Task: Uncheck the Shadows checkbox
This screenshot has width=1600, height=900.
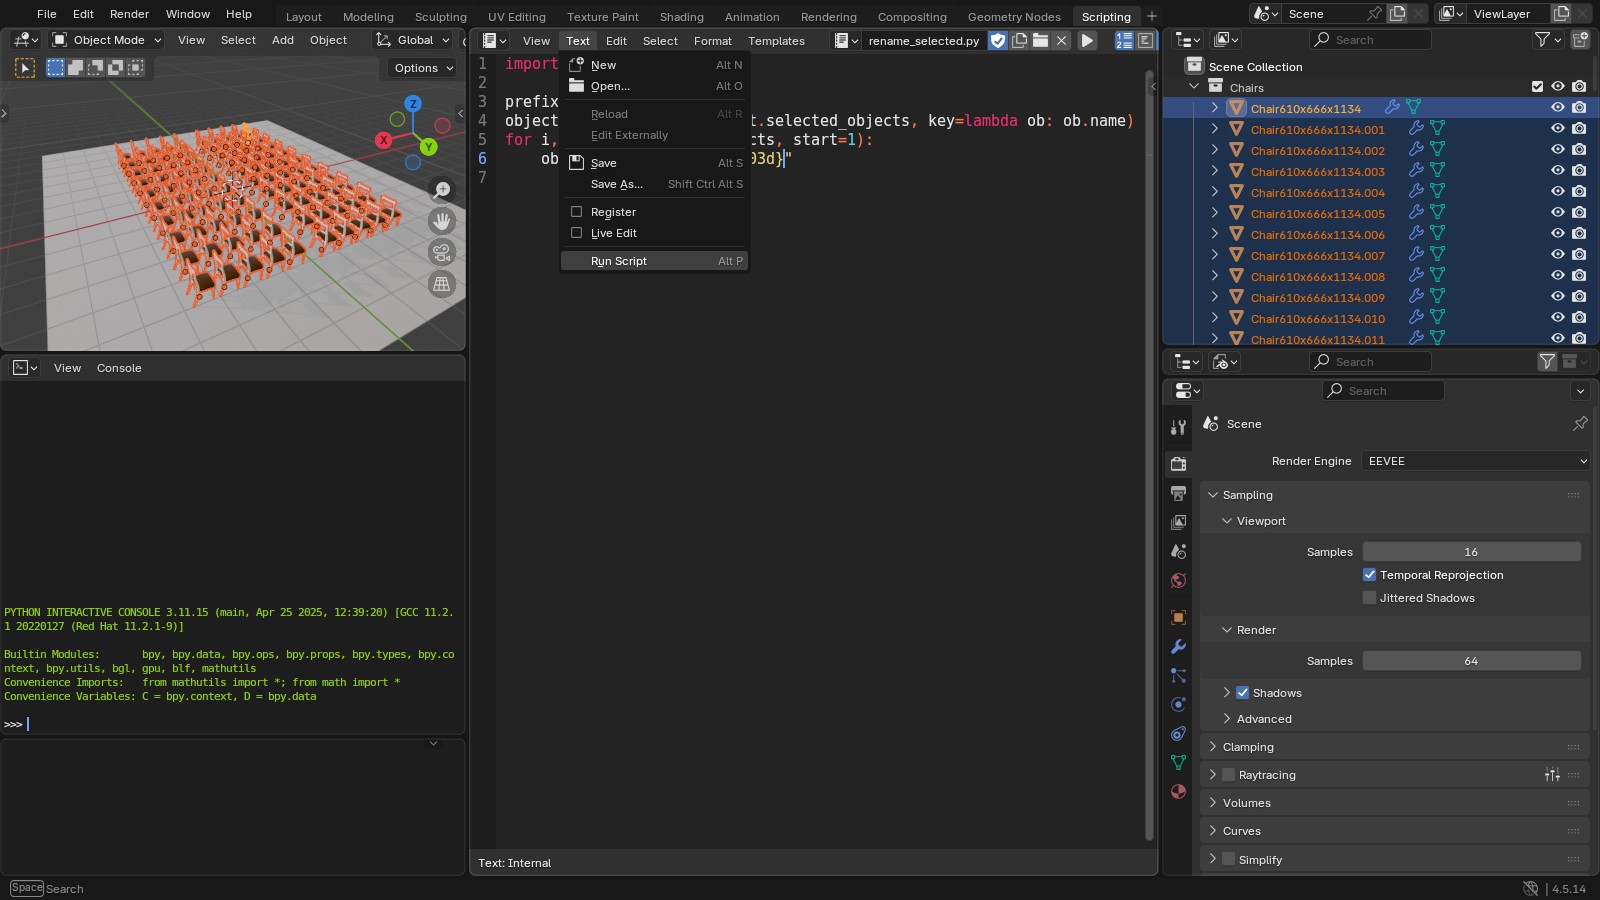Action: pyautogui.click(x=1242, y=693)
